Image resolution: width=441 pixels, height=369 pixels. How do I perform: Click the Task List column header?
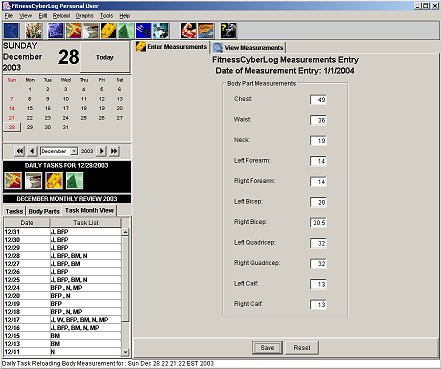86,223
